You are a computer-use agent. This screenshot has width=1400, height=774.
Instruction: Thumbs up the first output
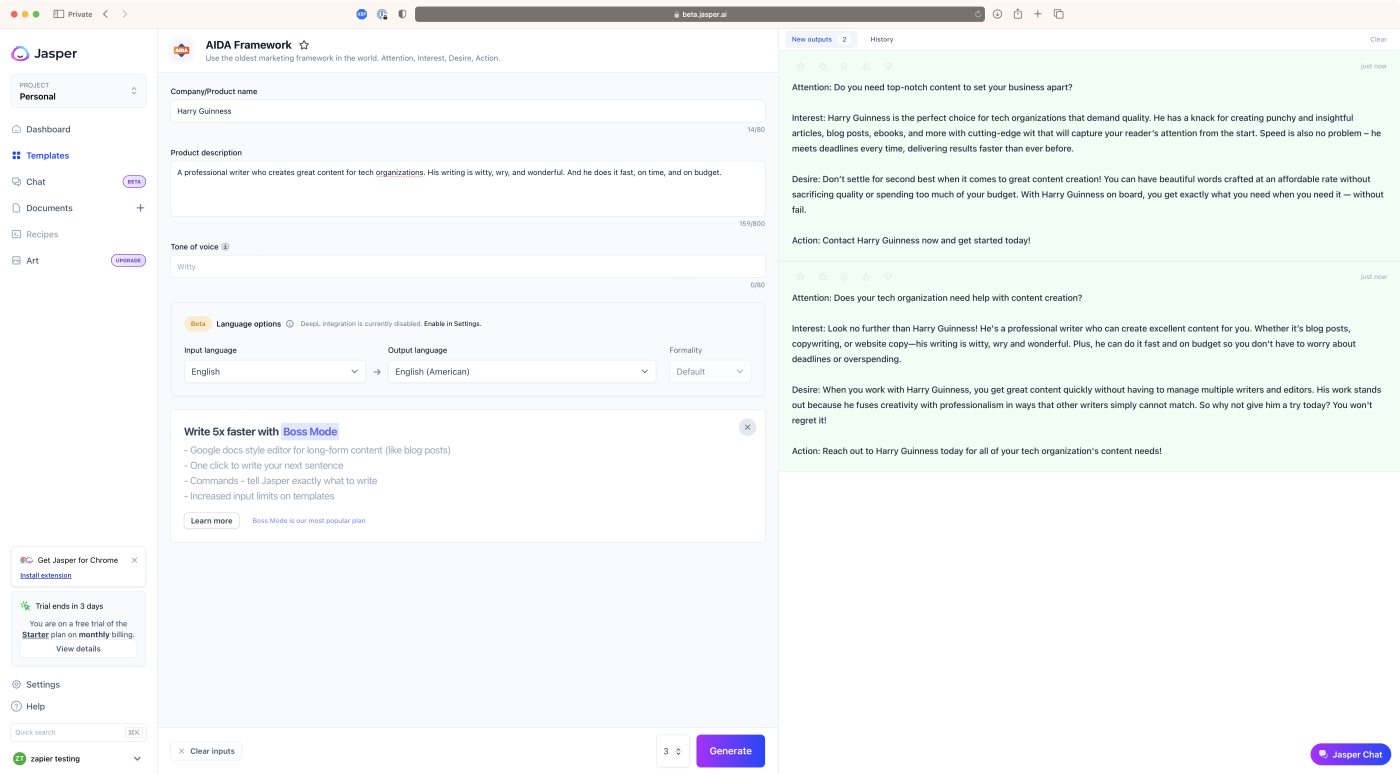866,66
